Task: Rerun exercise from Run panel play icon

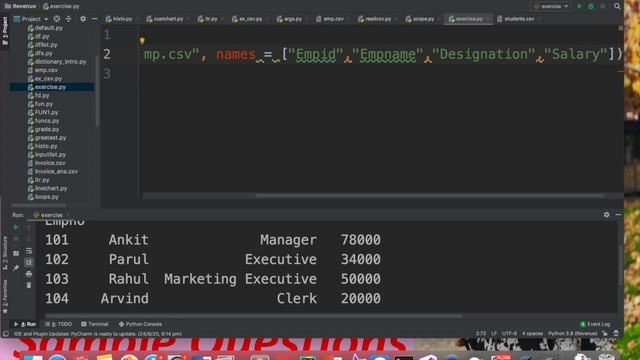Action: coord(16,227)
